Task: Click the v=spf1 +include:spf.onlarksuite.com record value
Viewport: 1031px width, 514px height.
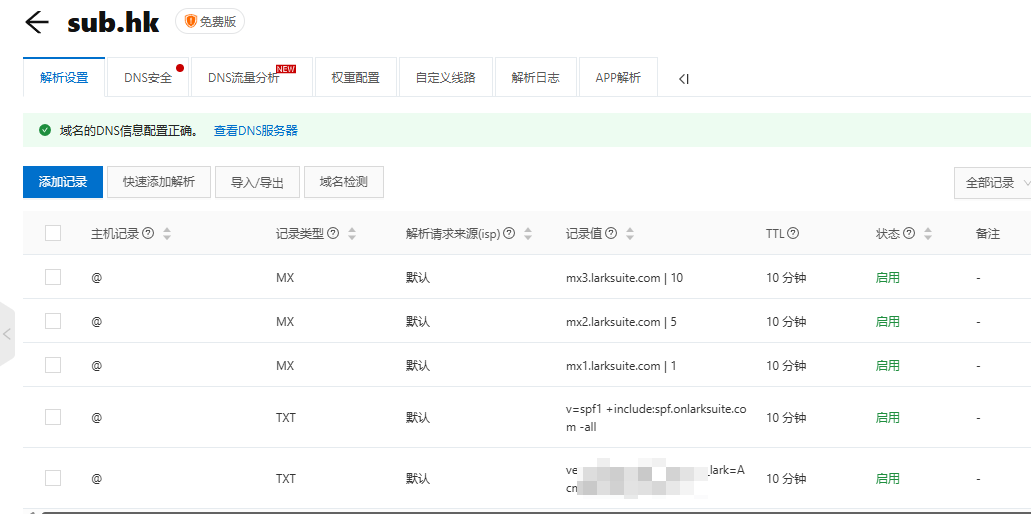Action: point(656,417)
